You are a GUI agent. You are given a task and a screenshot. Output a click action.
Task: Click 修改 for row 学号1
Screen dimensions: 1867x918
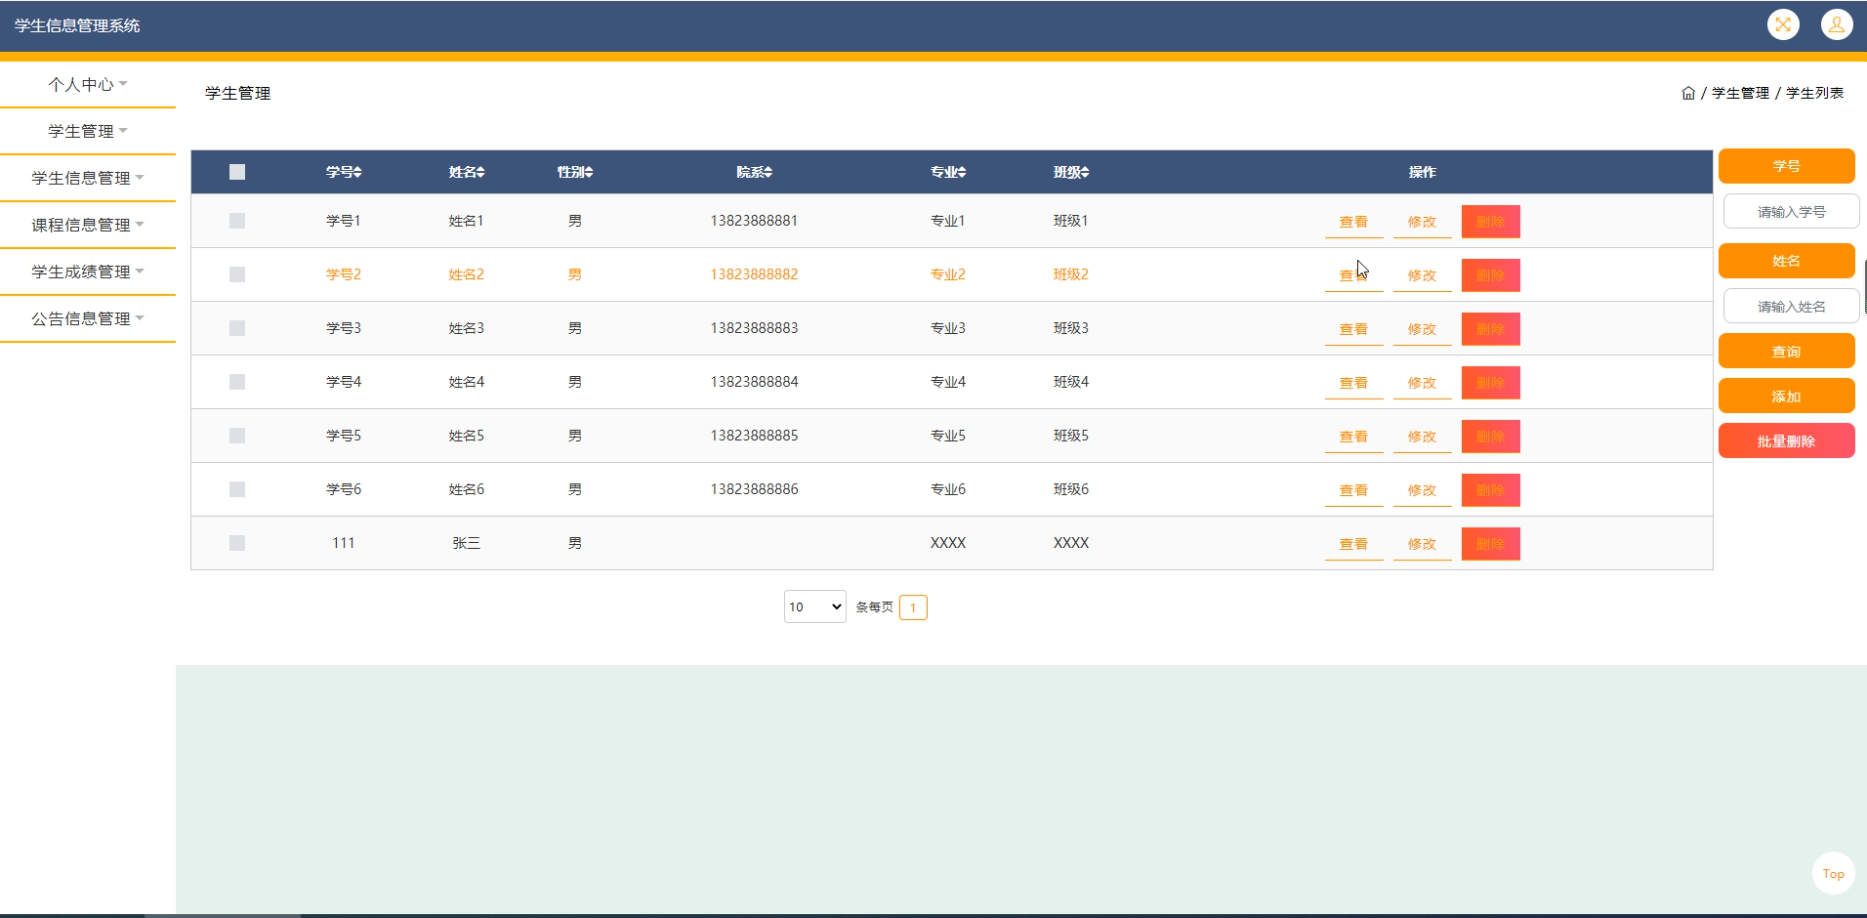1422,222
